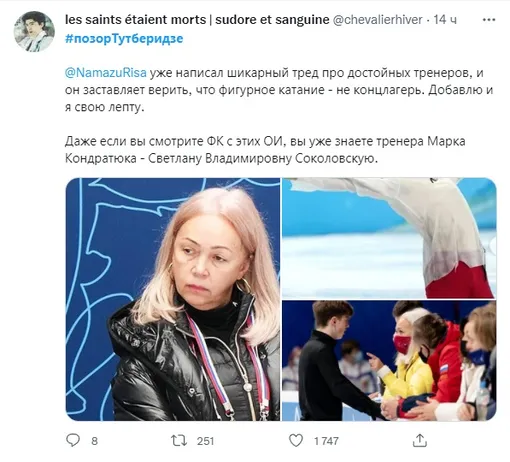Open the author's profile avatar
The height and width of the screenshot is (462, 510).
pos(34,31)
